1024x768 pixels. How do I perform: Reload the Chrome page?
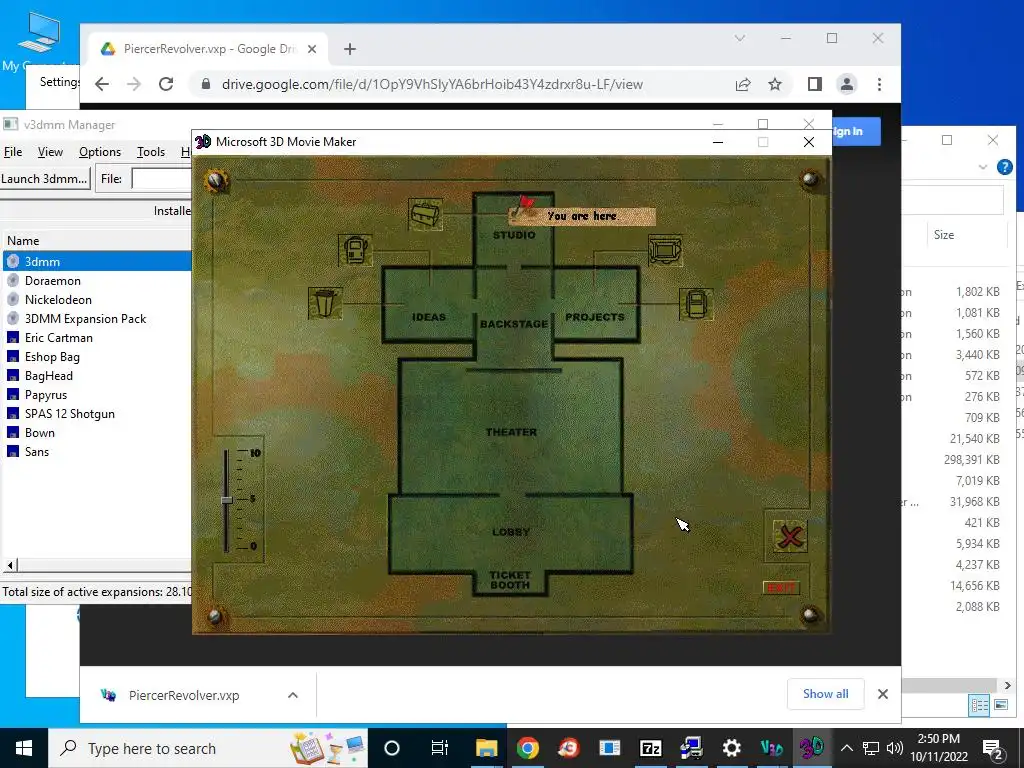[166, 84]
